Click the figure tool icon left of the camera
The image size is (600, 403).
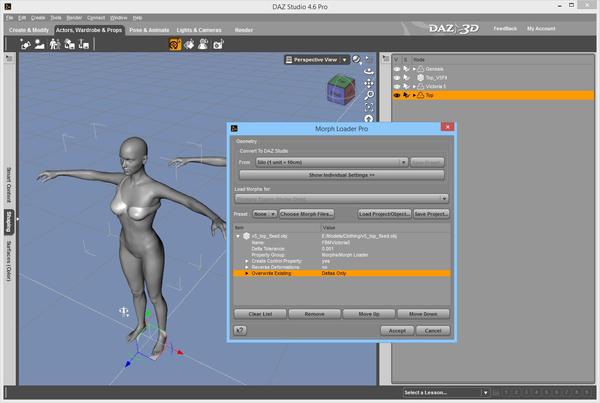point(203,44)
